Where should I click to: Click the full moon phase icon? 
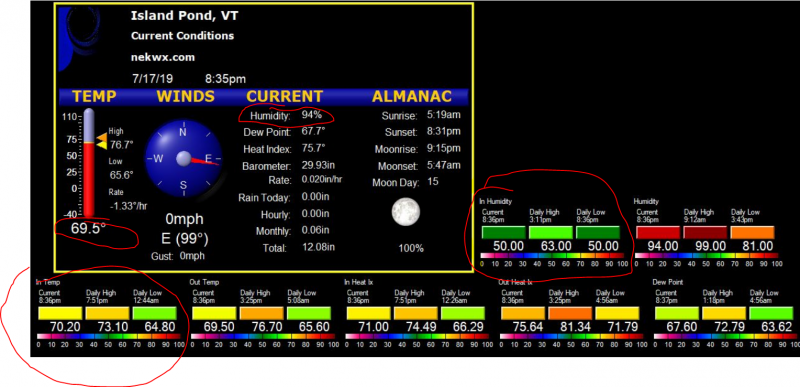point(406,212)
